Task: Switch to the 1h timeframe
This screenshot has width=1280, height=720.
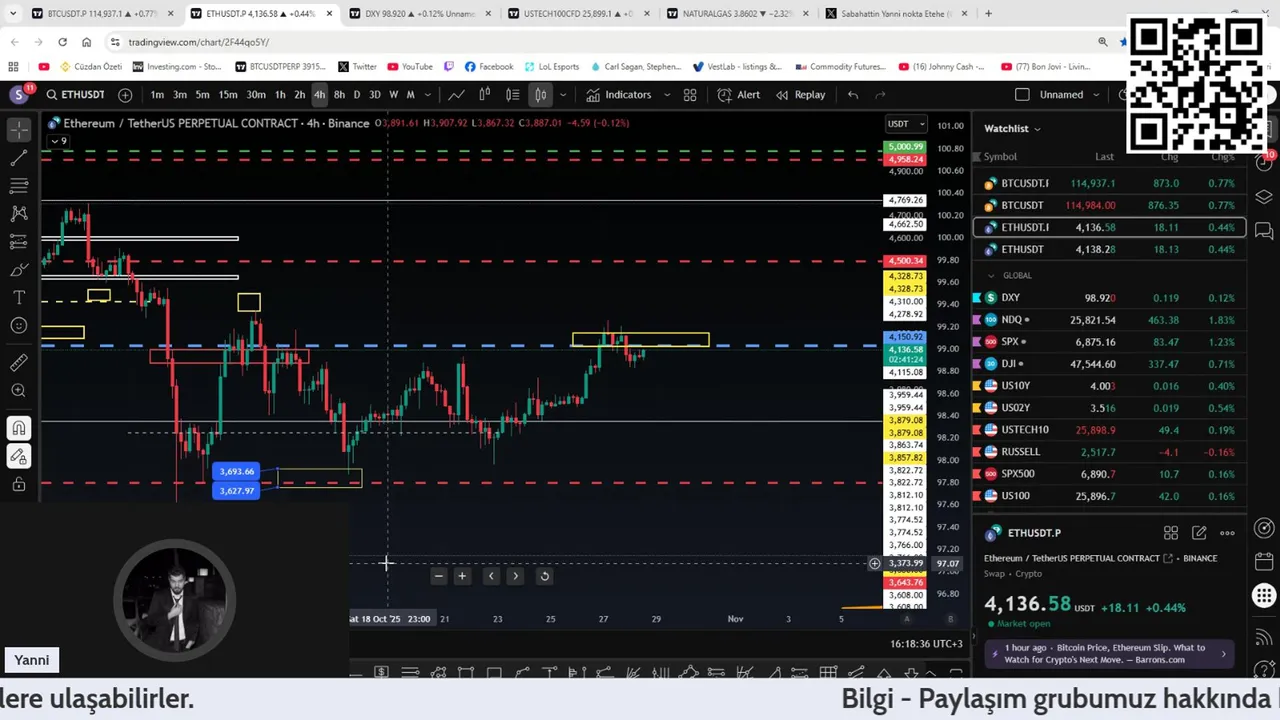Action: (280, 95)
